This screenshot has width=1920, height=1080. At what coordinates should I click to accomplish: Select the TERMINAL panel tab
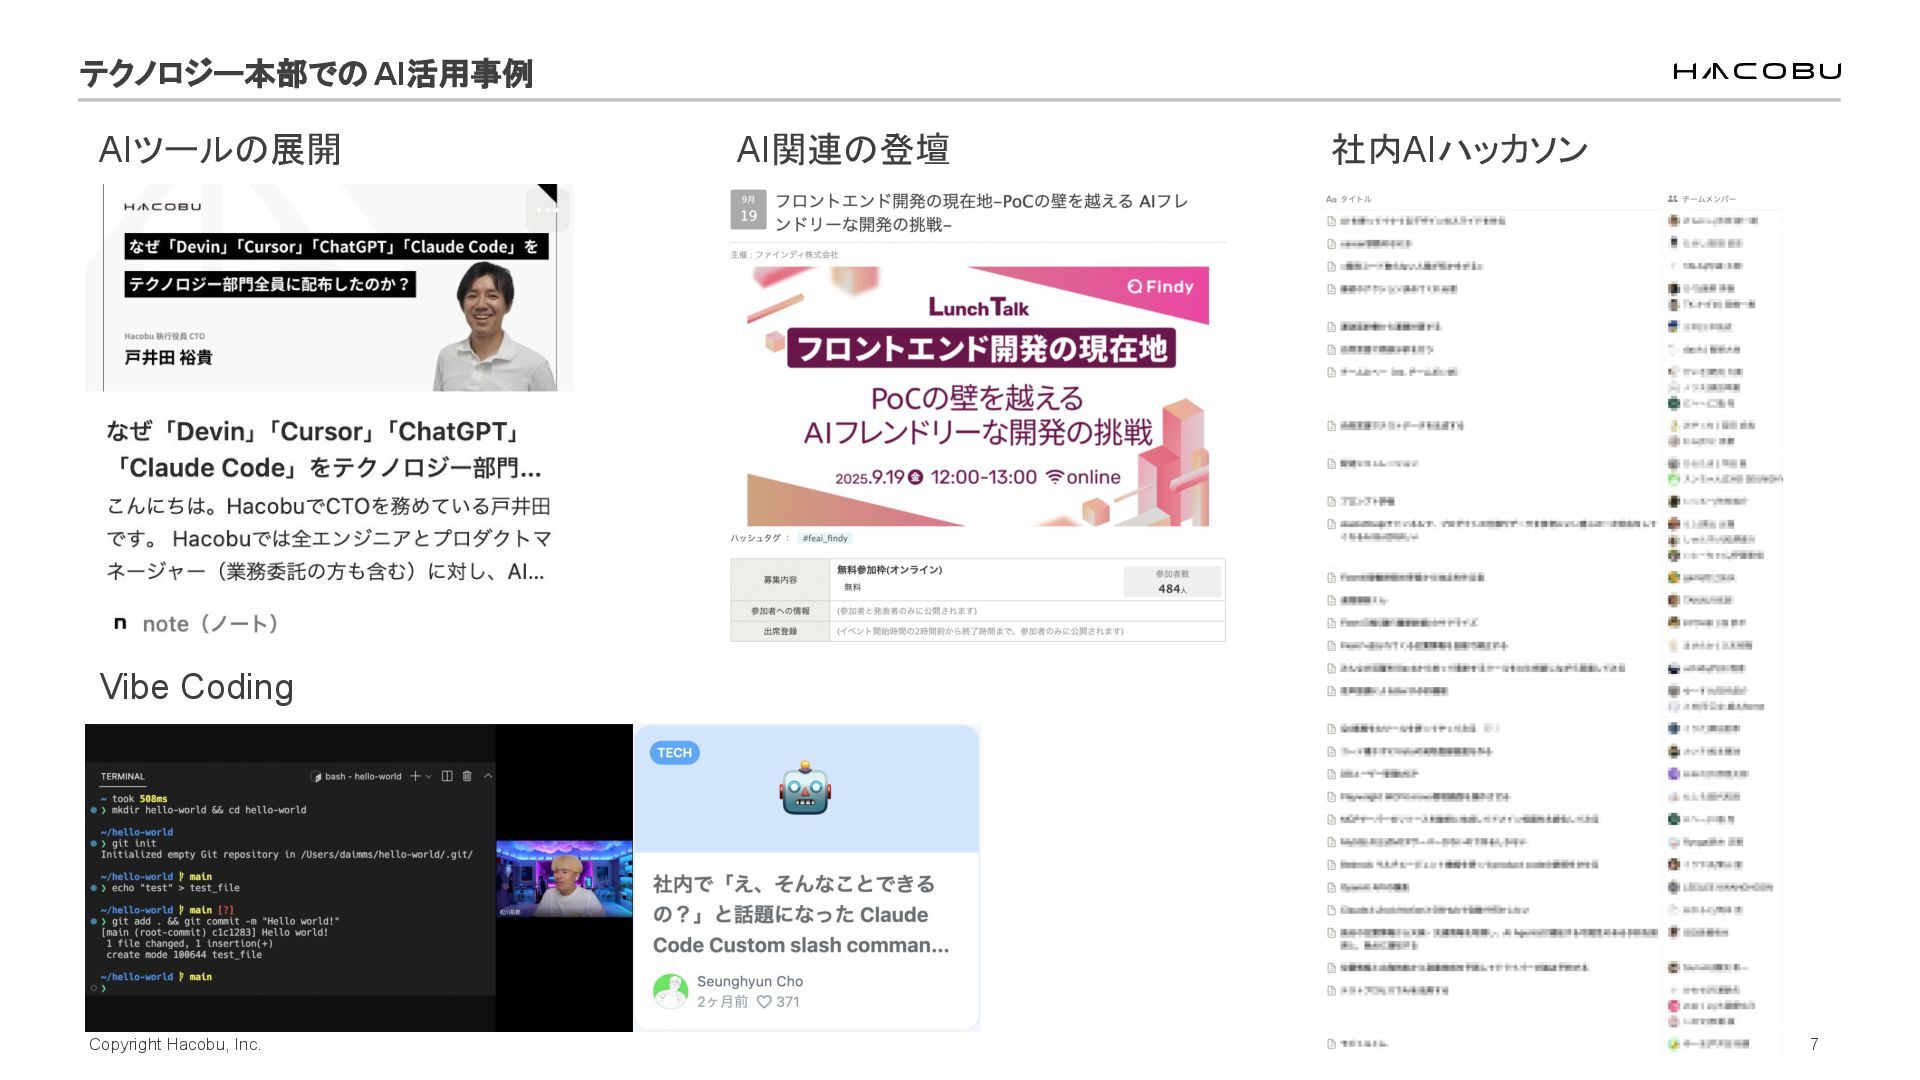click(x=122, y=777)
